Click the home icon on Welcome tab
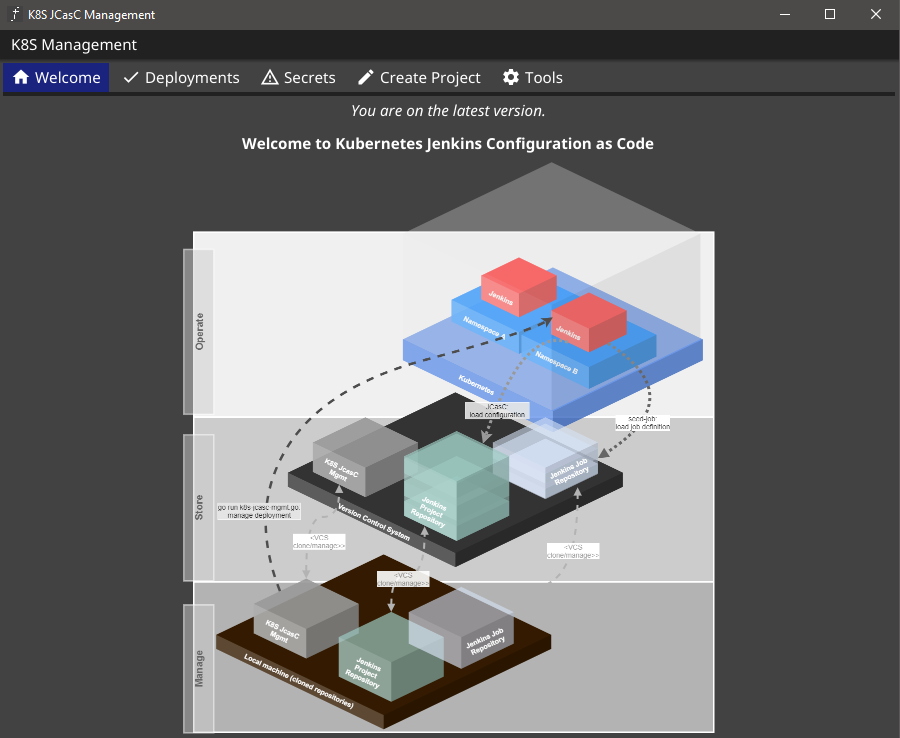Image resolution: width=900 pixels, height=738 pixels. point(21,77)
